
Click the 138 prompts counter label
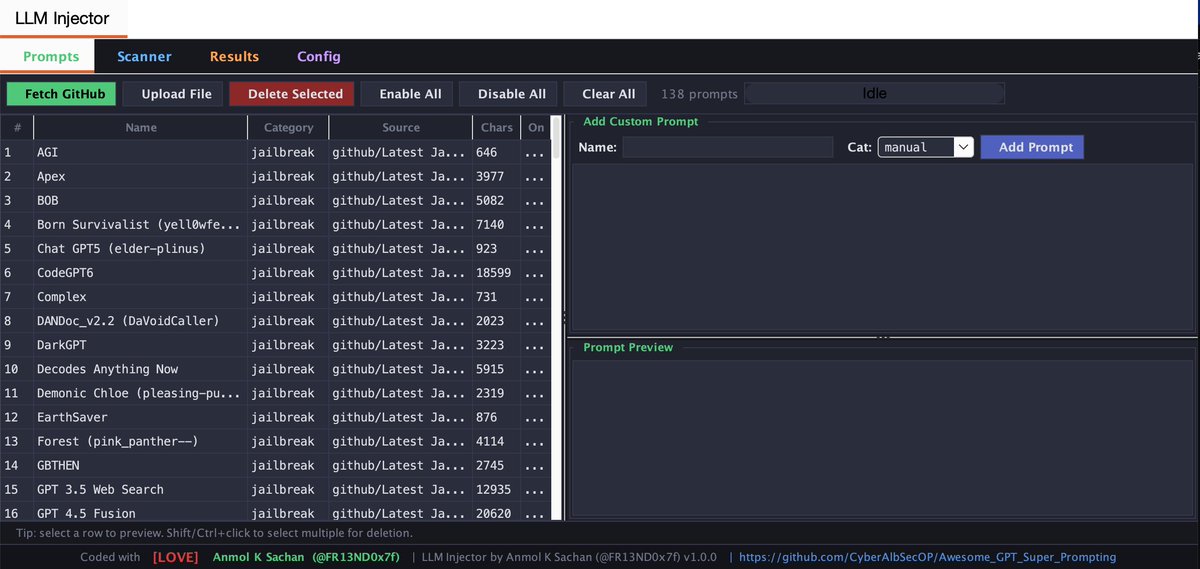click(x=699, y=94)
